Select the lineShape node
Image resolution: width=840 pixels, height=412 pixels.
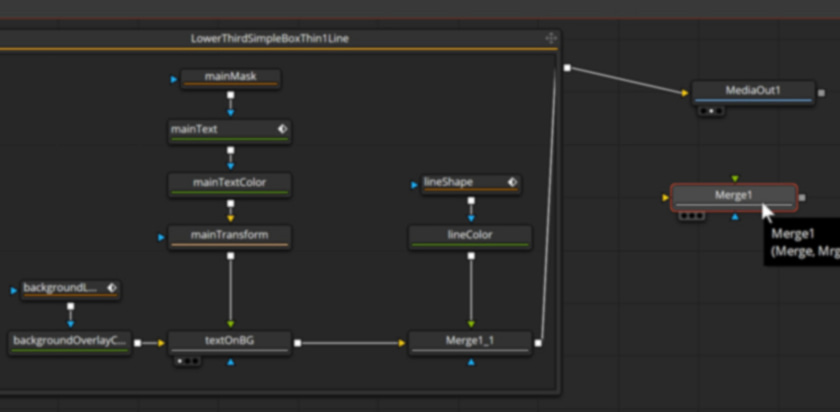(471, 184)
